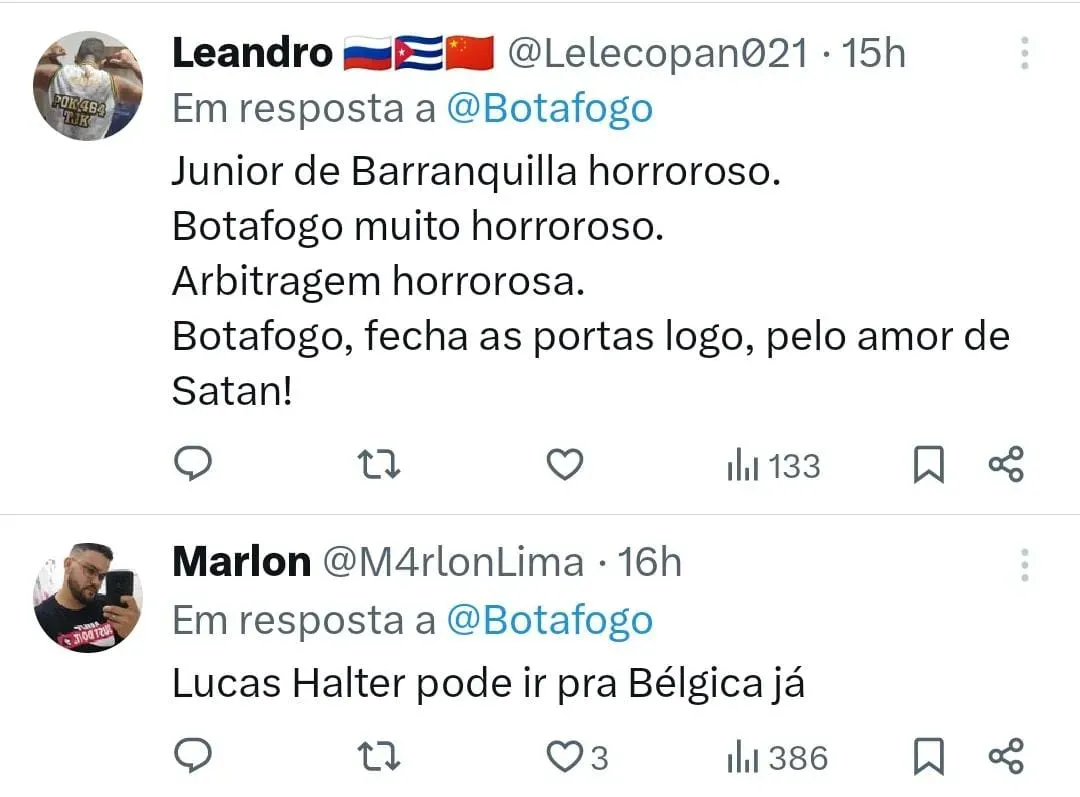
Task: Retweet Marlon's post
Action: [380, 756]
